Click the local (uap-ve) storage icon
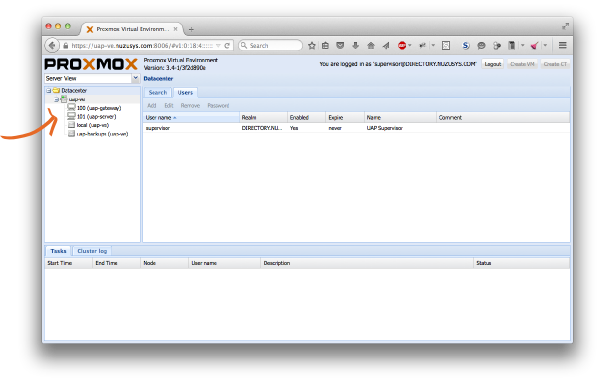Viewport: 600px width, 381px height. click(71, 125)
